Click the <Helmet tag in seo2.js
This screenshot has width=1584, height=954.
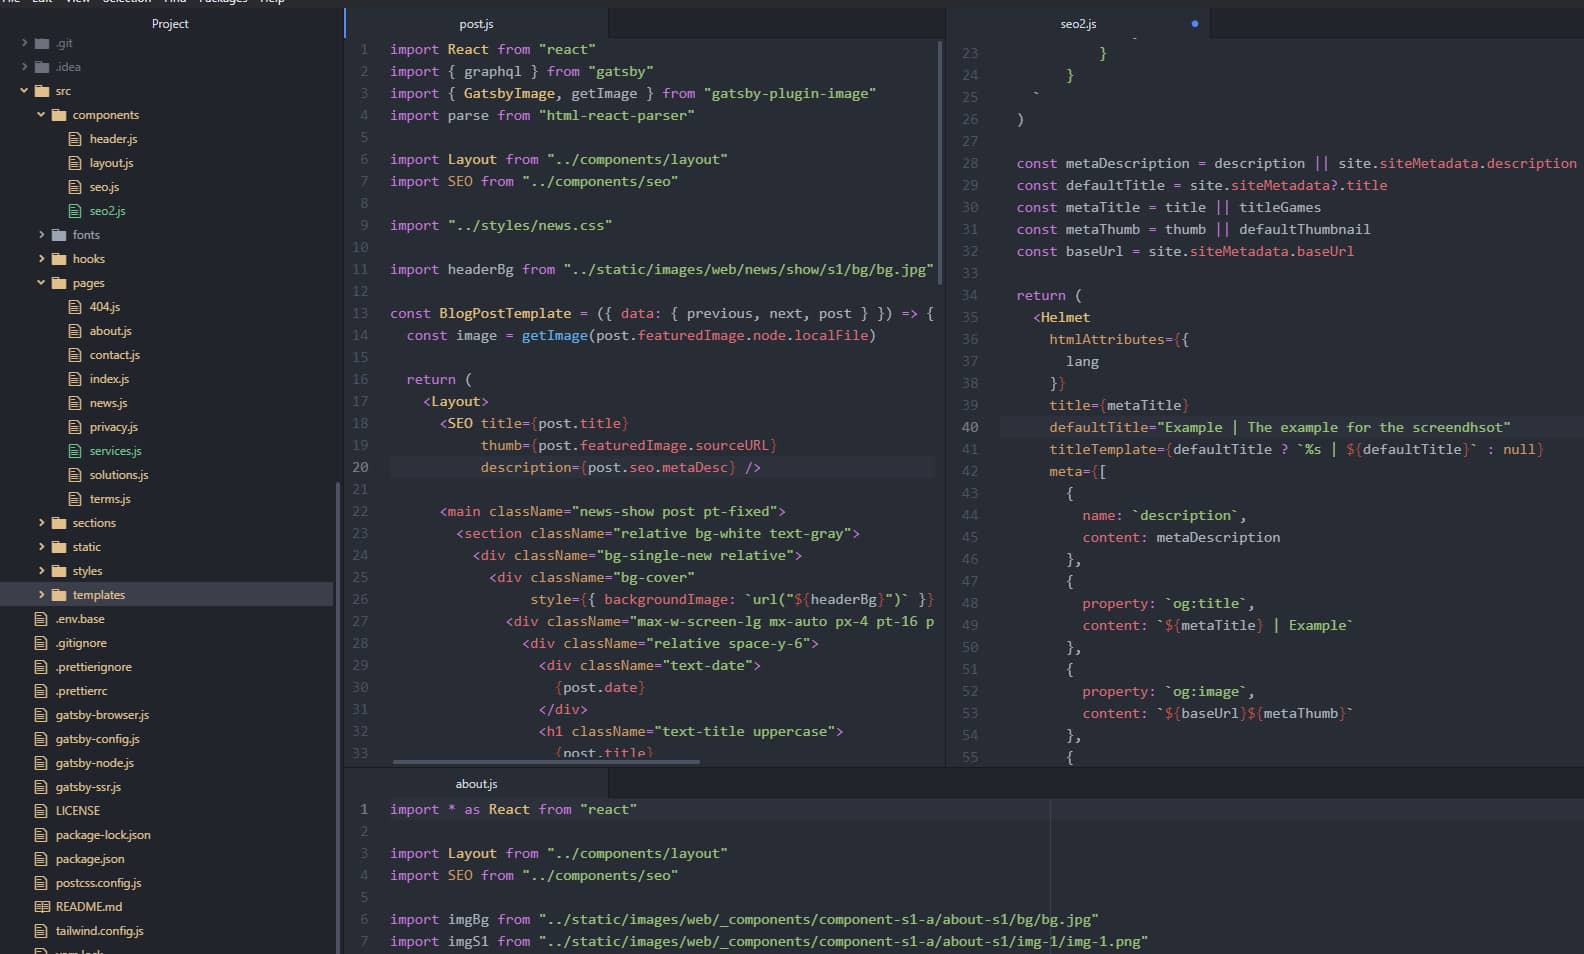tap(1062, 317)
